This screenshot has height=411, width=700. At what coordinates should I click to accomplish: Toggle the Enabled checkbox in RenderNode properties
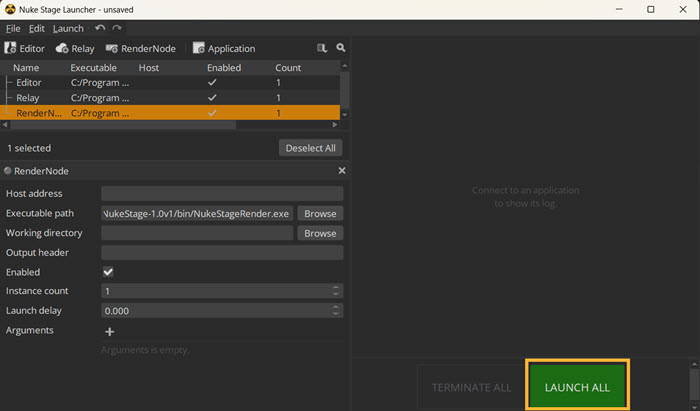coord(108,272)
